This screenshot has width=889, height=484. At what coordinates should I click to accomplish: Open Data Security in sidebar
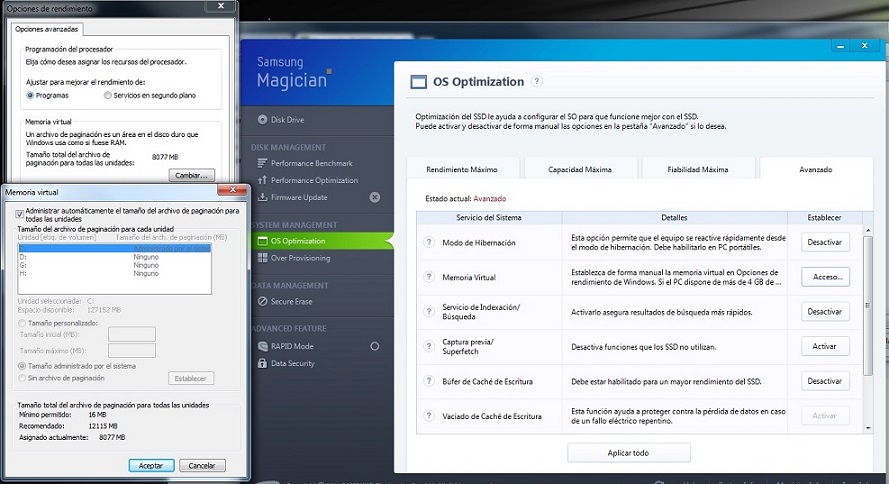point(286,363)
